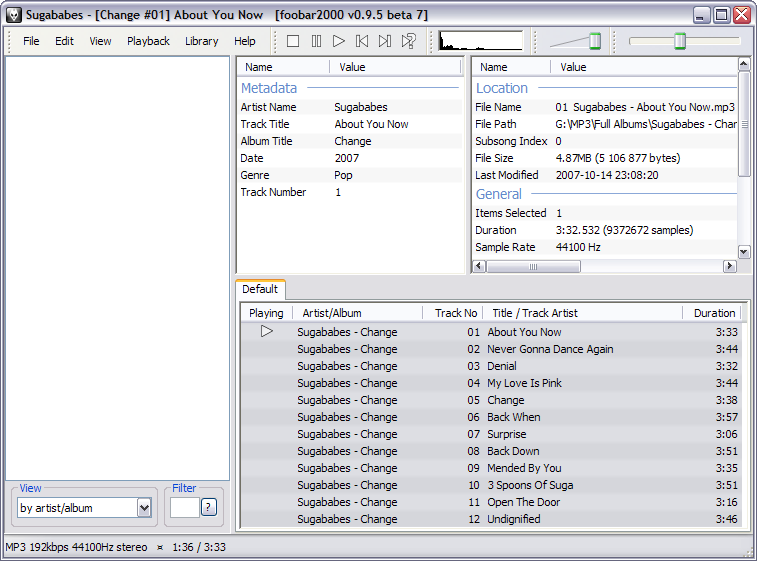Click status bar 'MP3 192kbps 44100Hz stereo'
This screenshot has width=757, height=561.
pos(76,547)
